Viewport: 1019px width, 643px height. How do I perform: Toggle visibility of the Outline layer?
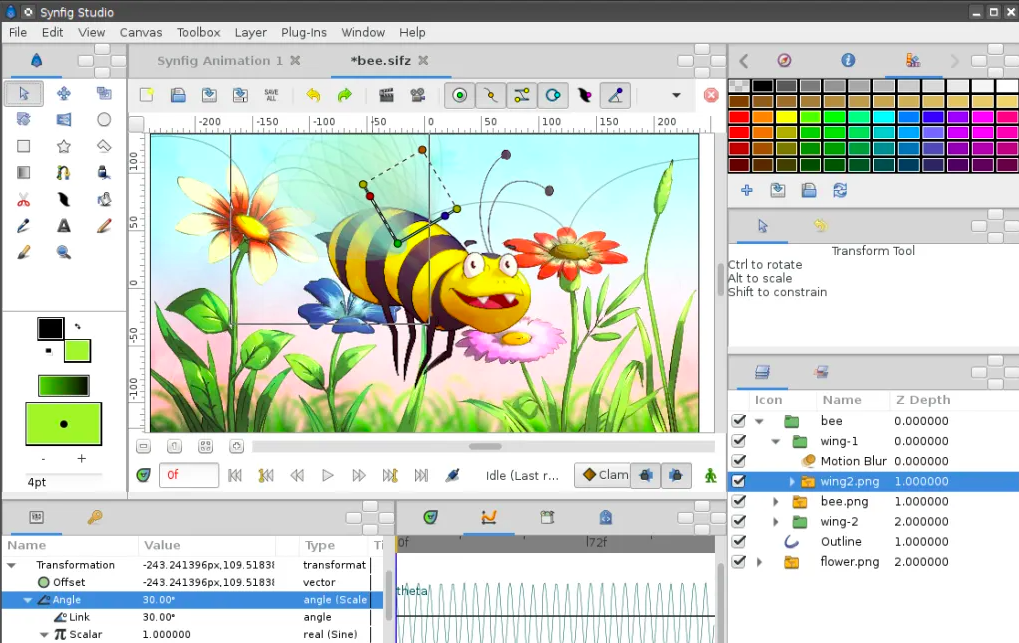pyautogui.click(x=739, y=542)
